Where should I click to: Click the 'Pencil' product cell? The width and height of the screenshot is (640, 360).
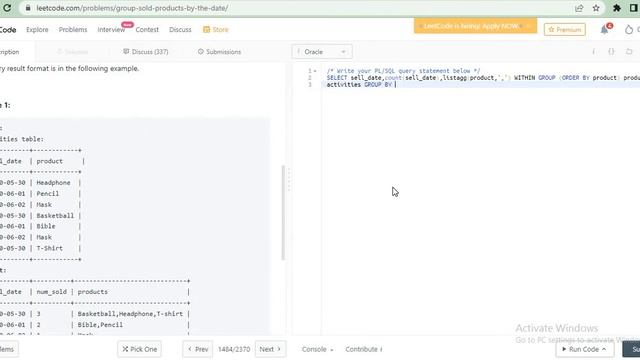pyautogui.click(x=48, y=193)
